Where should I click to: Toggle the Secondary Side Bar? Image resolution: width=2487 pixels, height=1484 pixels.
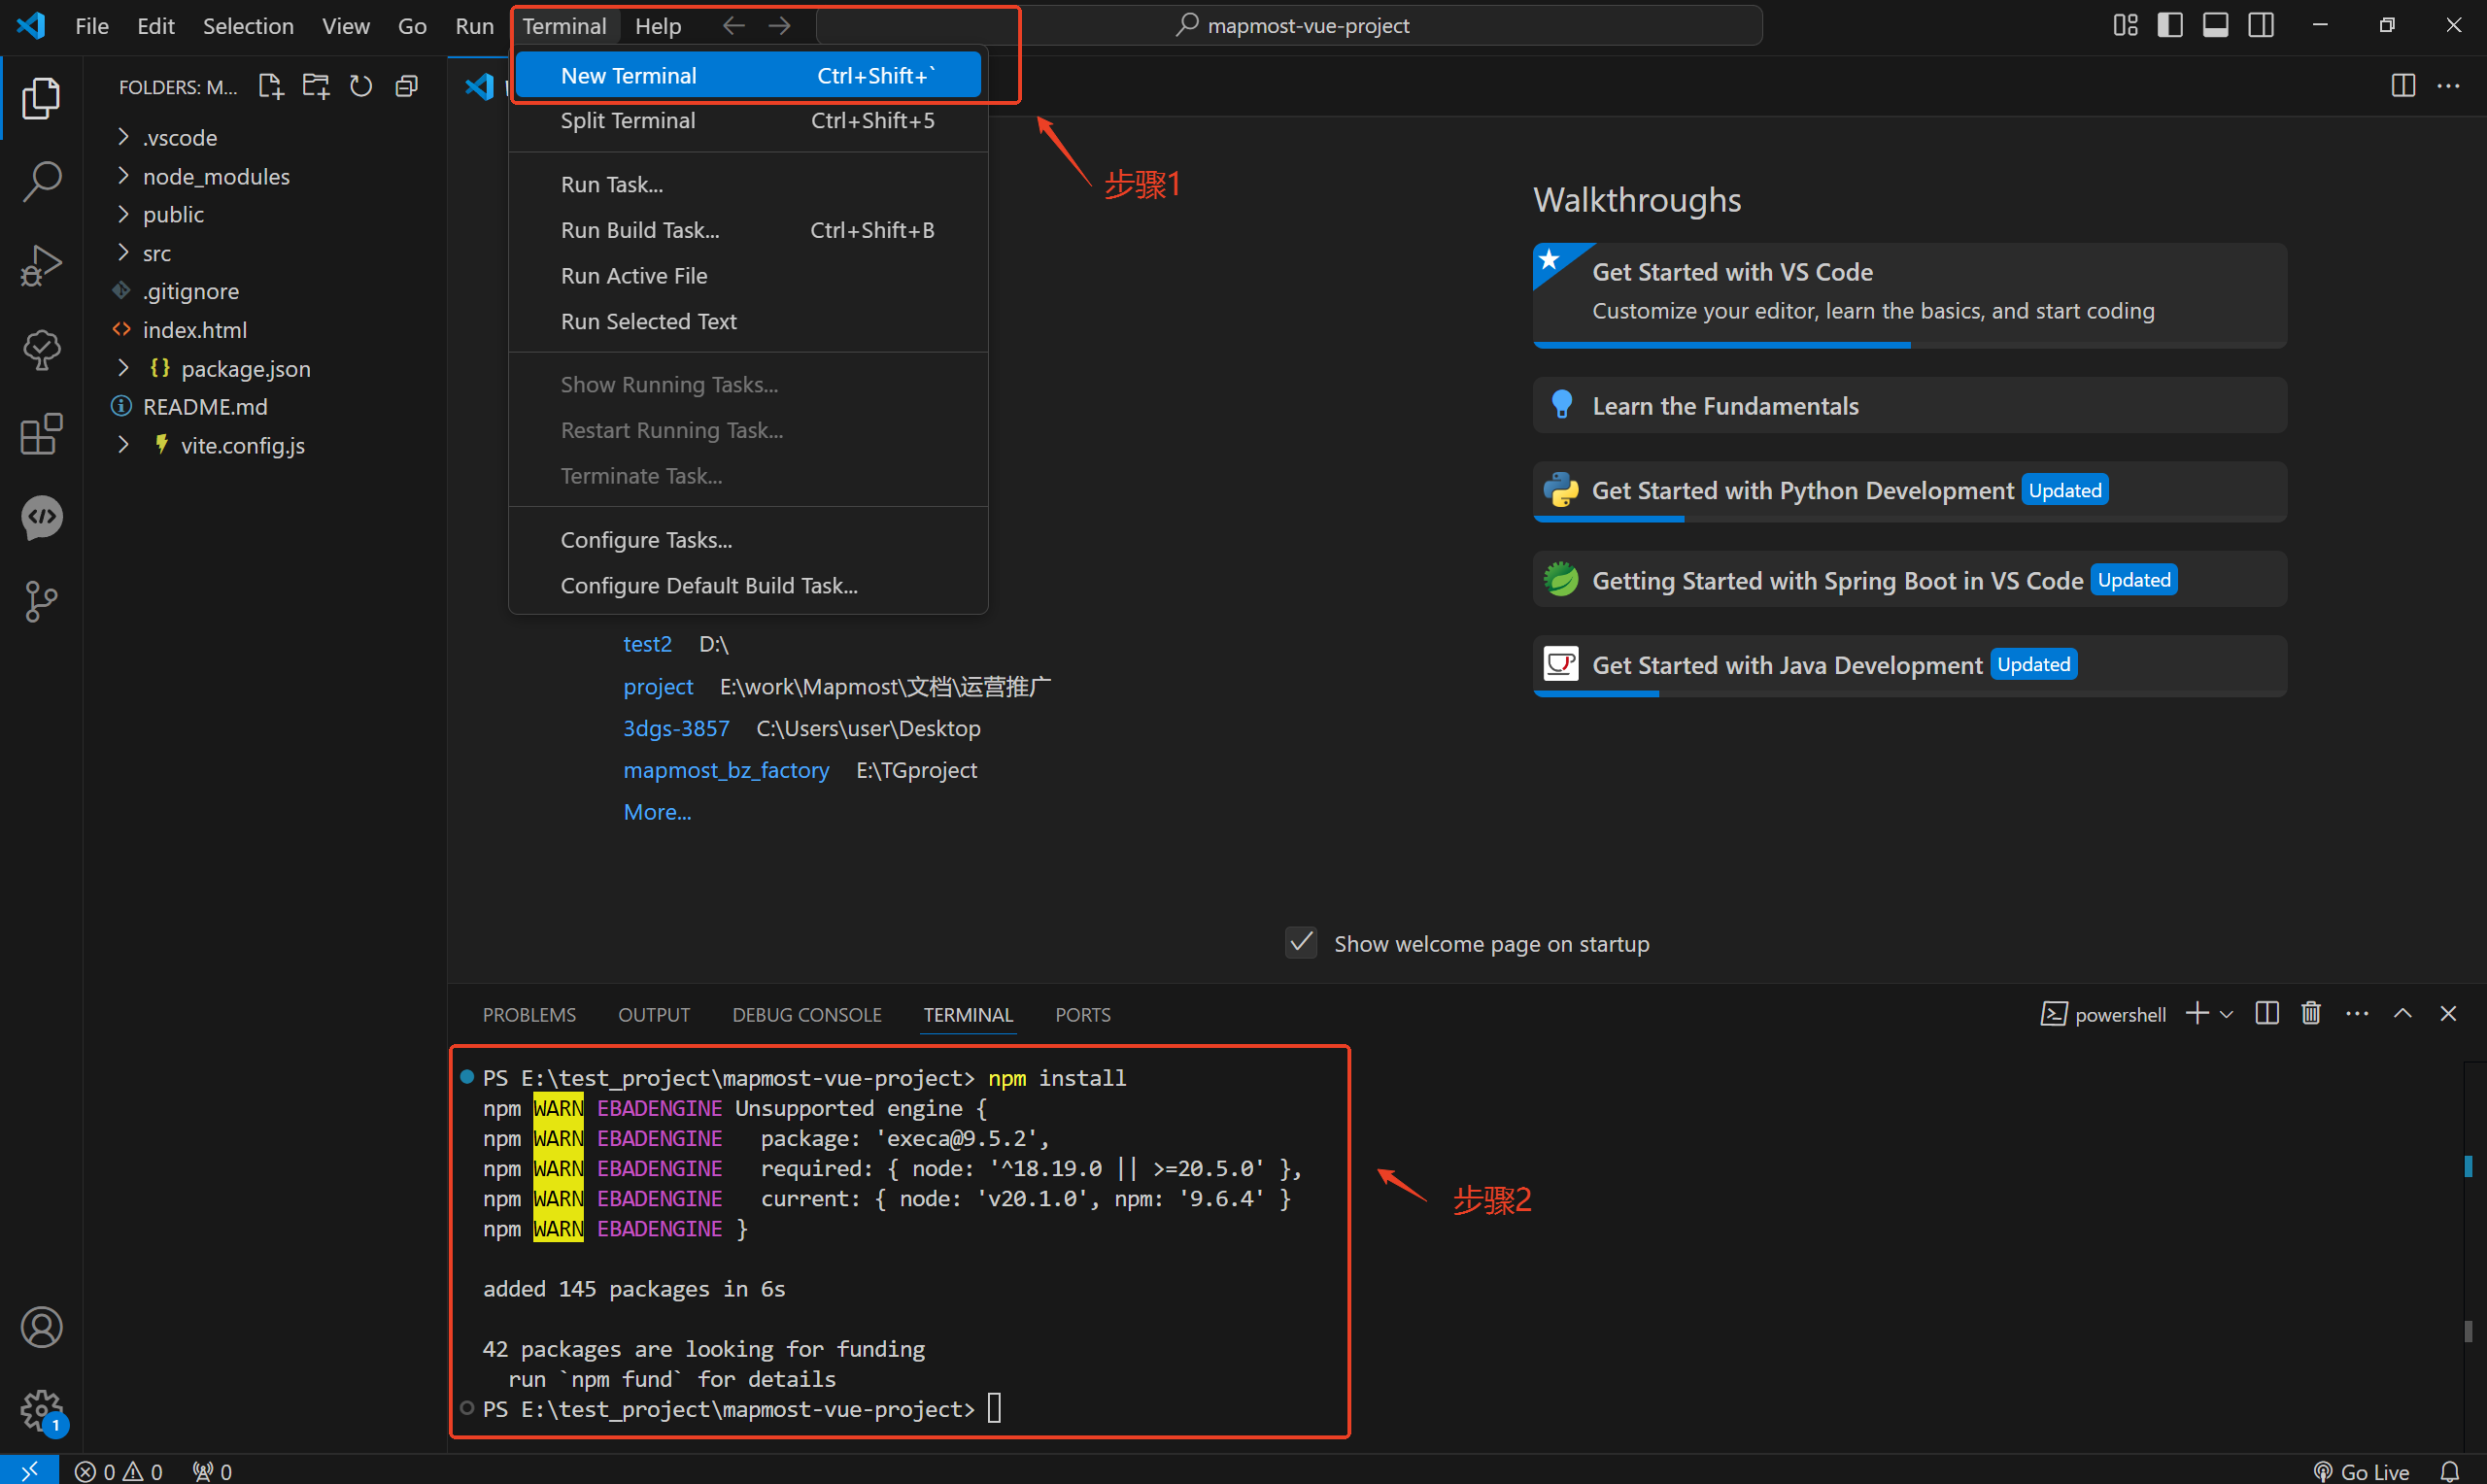(2261, 25)
